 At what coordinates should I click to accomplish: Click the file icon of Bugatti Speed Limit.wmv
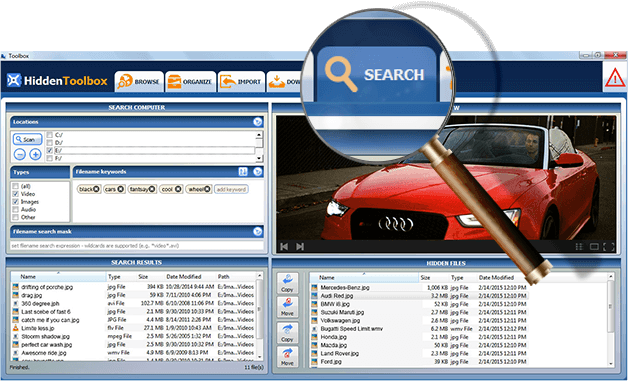(x=314, y=329)
